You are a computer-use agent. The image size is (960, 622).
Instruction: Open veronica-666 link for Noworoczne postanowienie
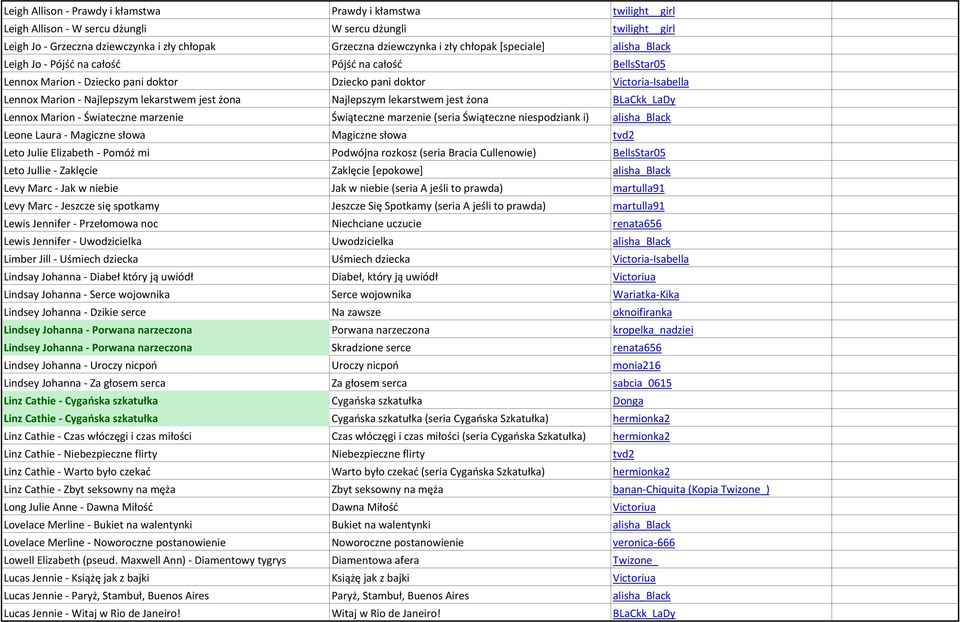pyautogui.click(x=644, y=544)
